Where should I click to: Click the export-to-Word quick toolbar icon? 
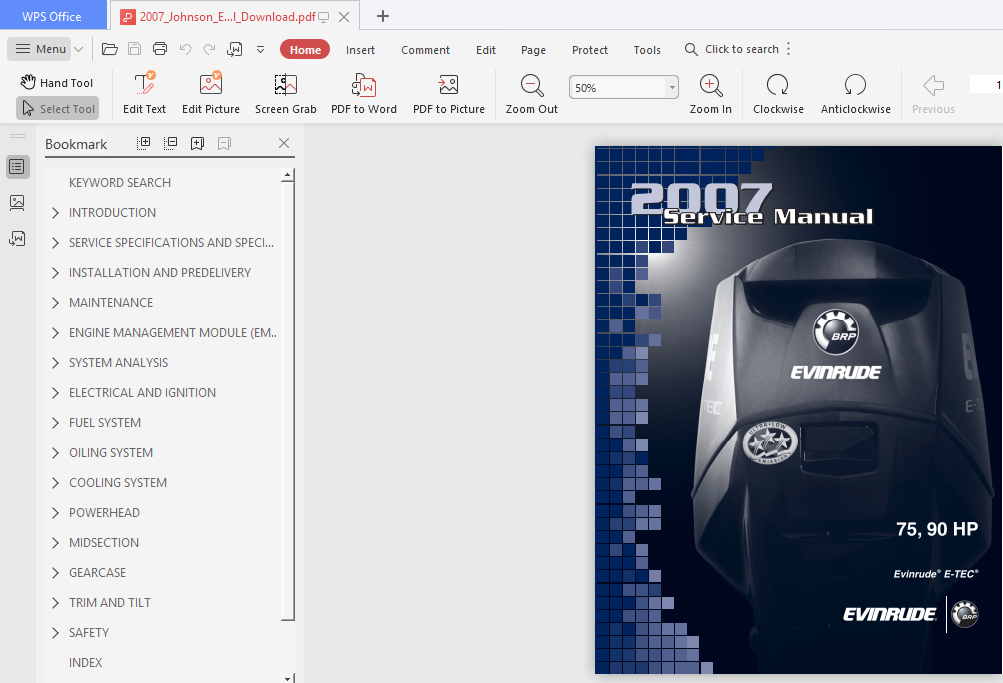pos(235,49)
